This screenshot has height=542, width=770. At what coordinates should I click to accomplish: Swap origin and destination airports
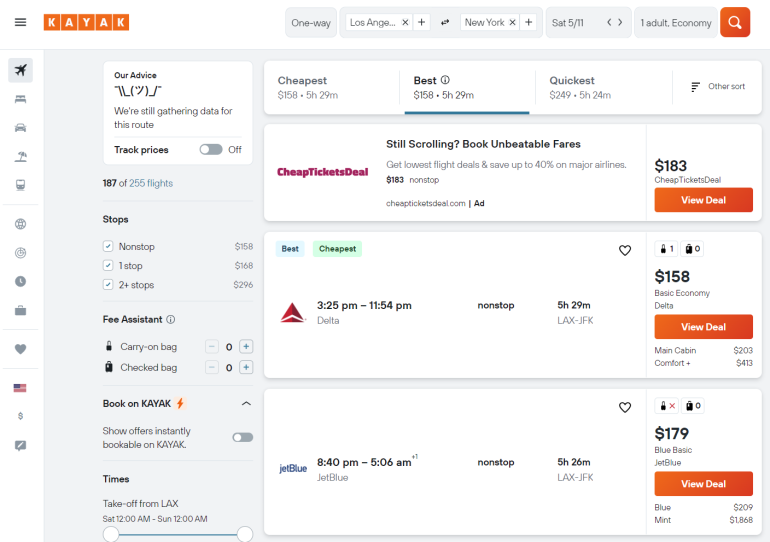(x=445, y=23)
